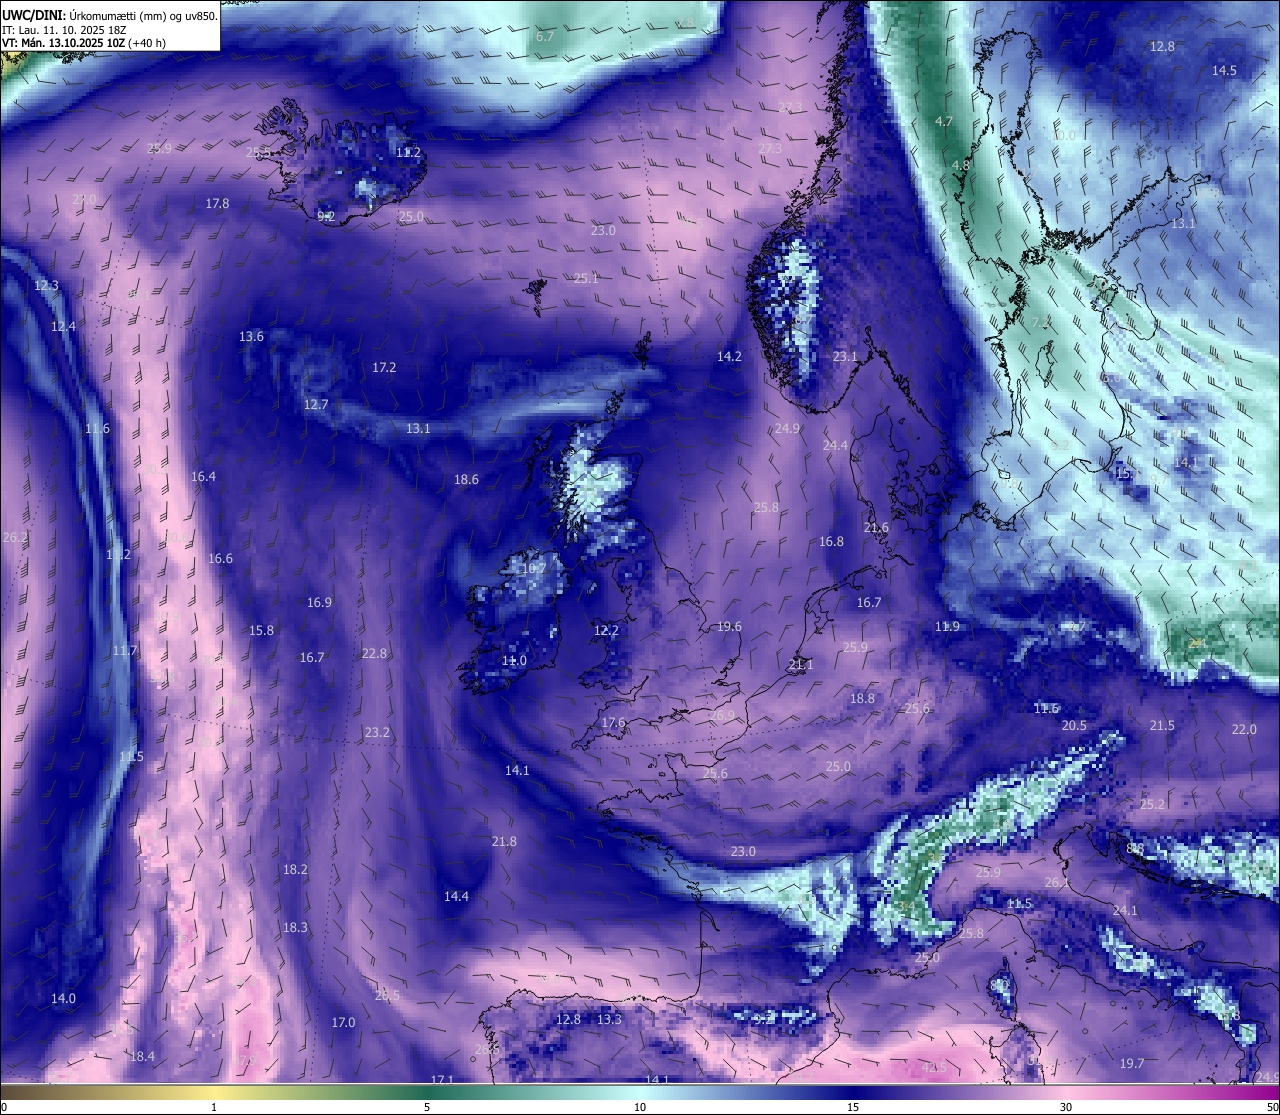This screenshot has height=1115, width=1280.
Task: Click the value 16.8 in the North Sea
Action: coord(831,541)
